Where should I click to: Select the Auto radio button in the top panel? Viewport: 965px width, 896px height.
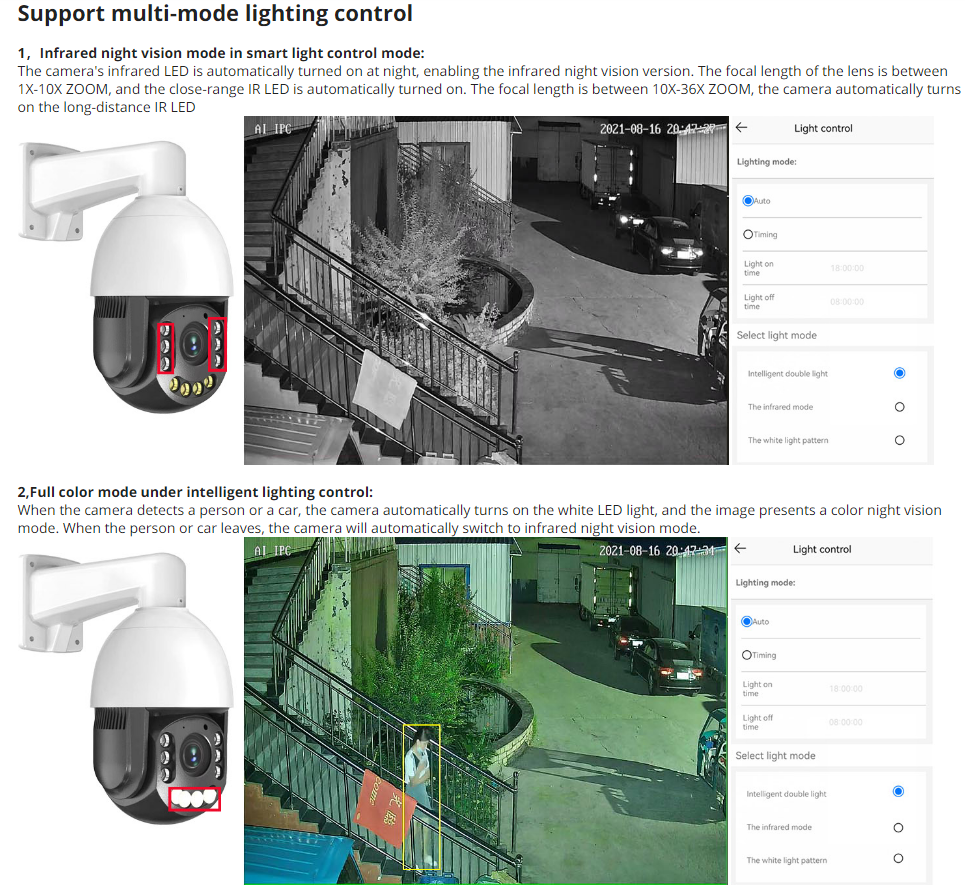[x=747, y=200]
